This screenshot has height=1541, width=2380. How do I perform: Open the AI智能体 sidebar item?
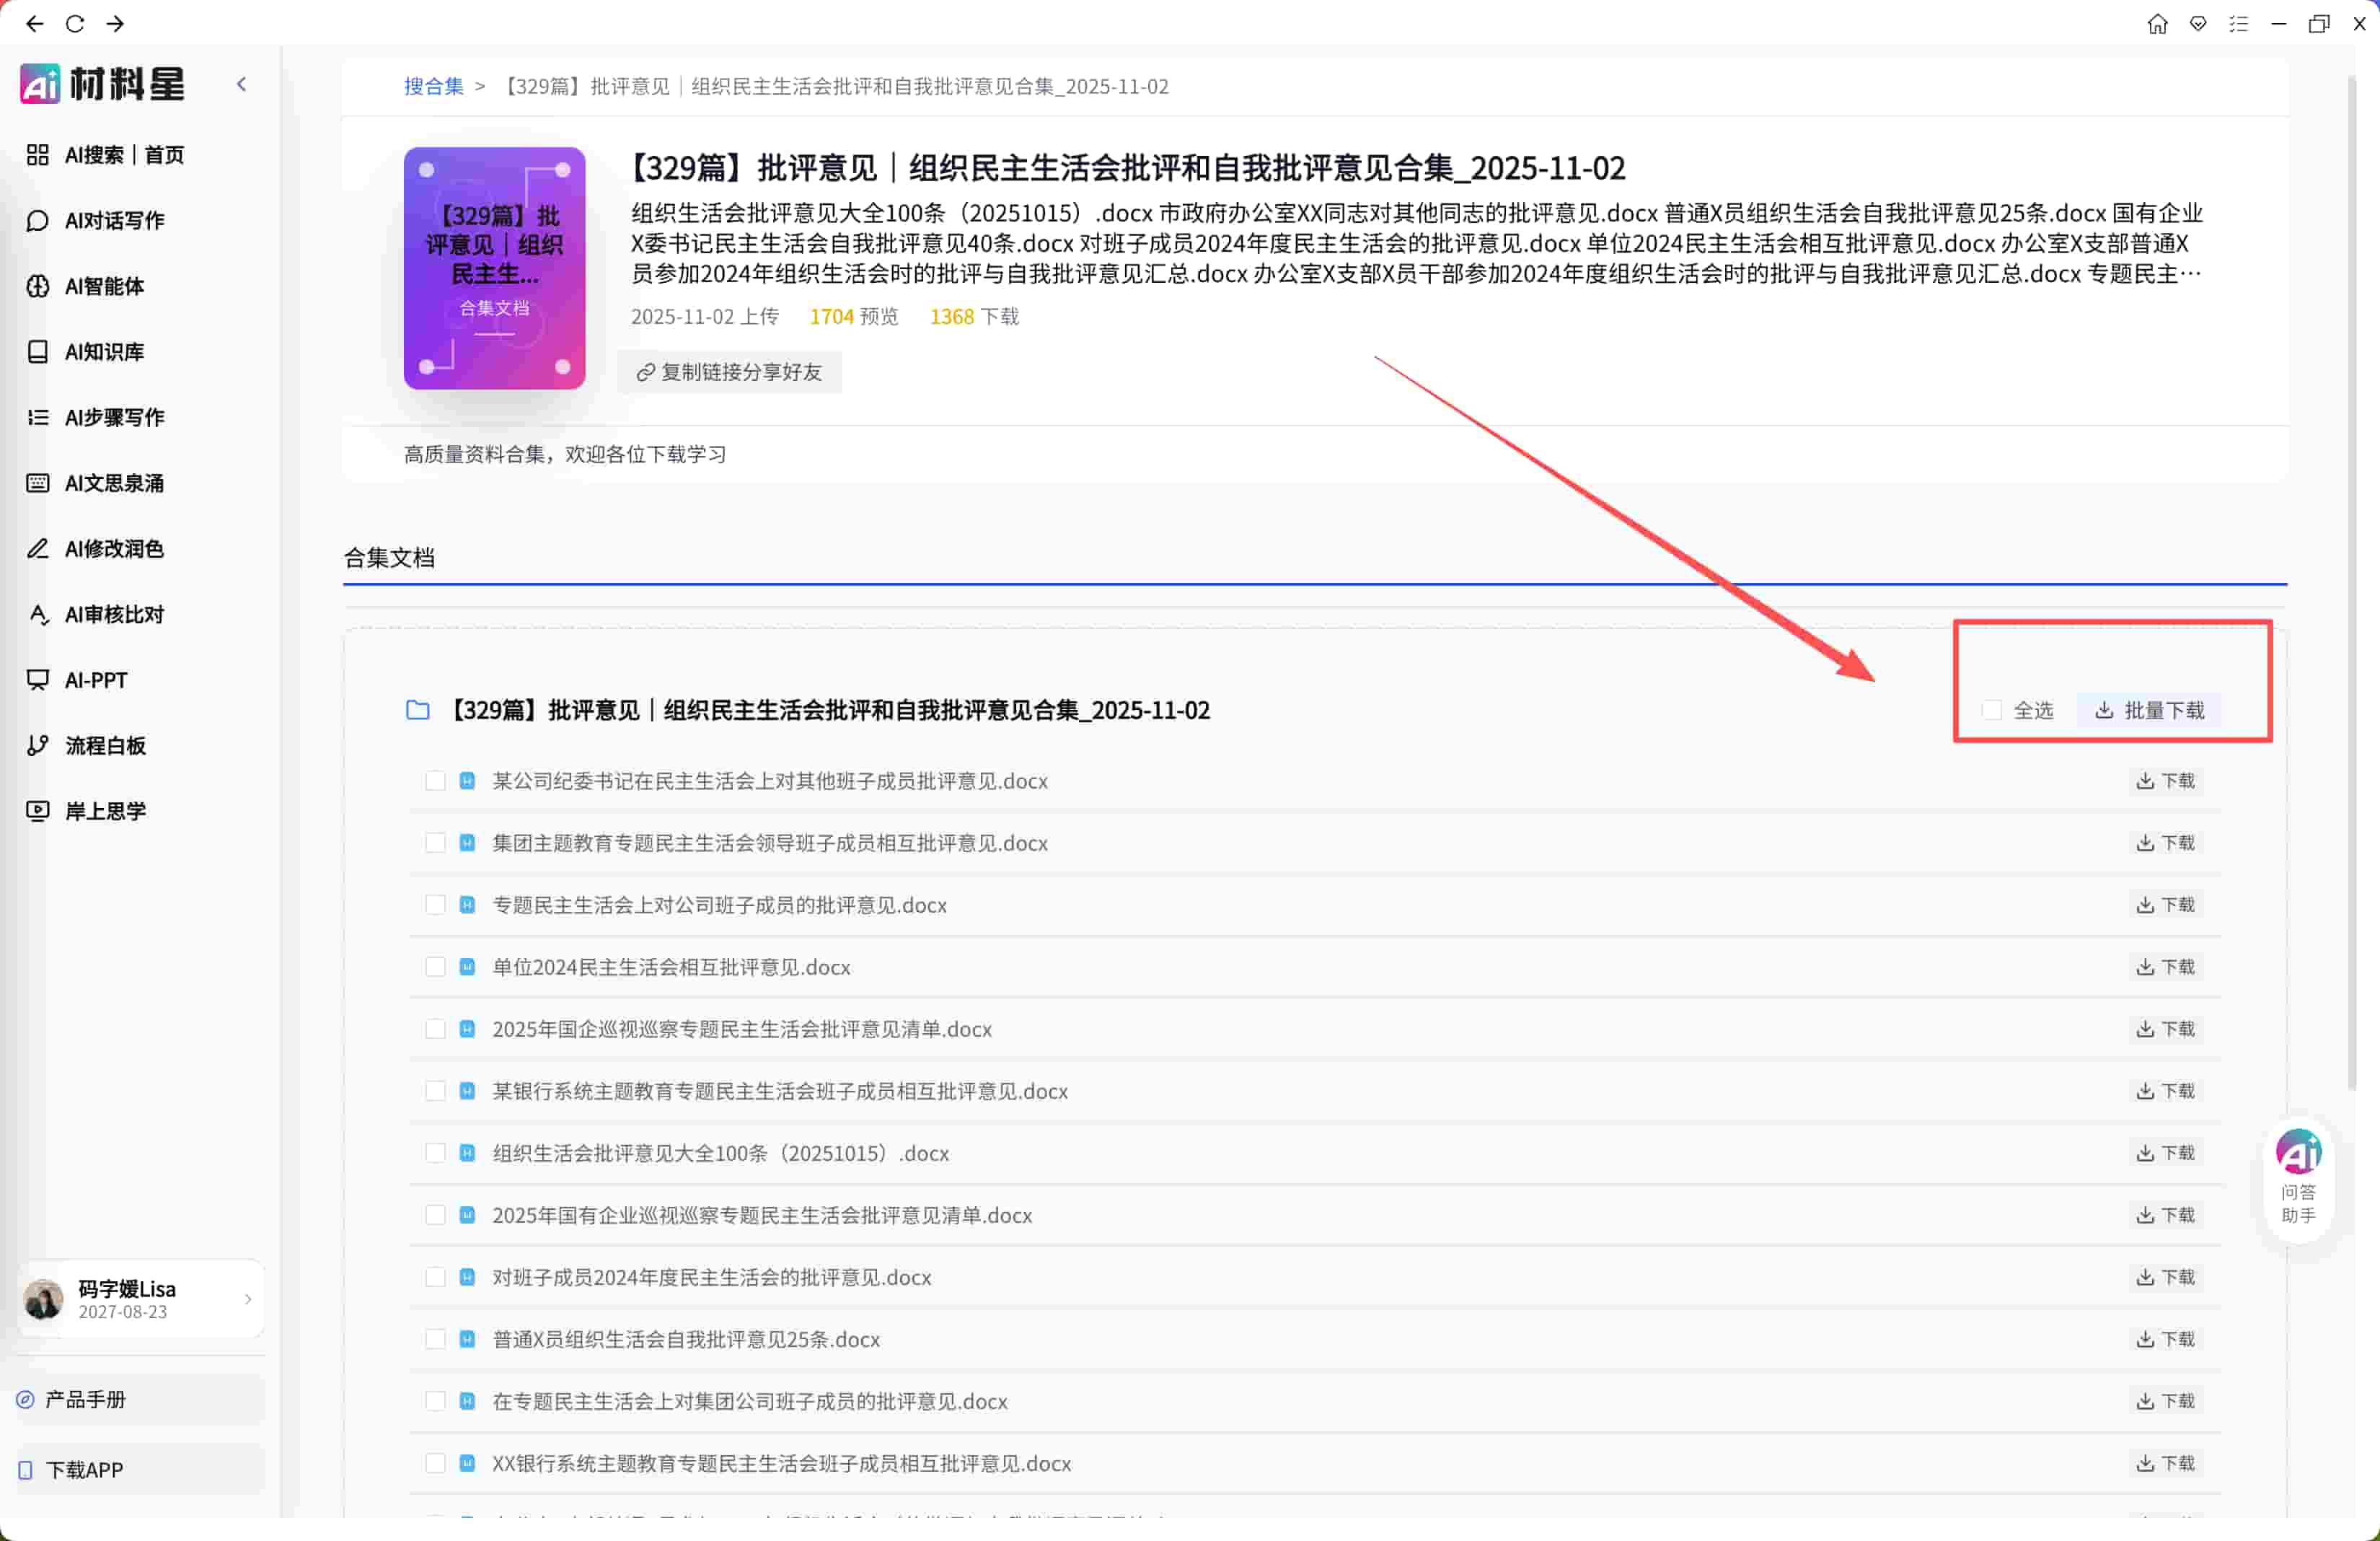104,286
